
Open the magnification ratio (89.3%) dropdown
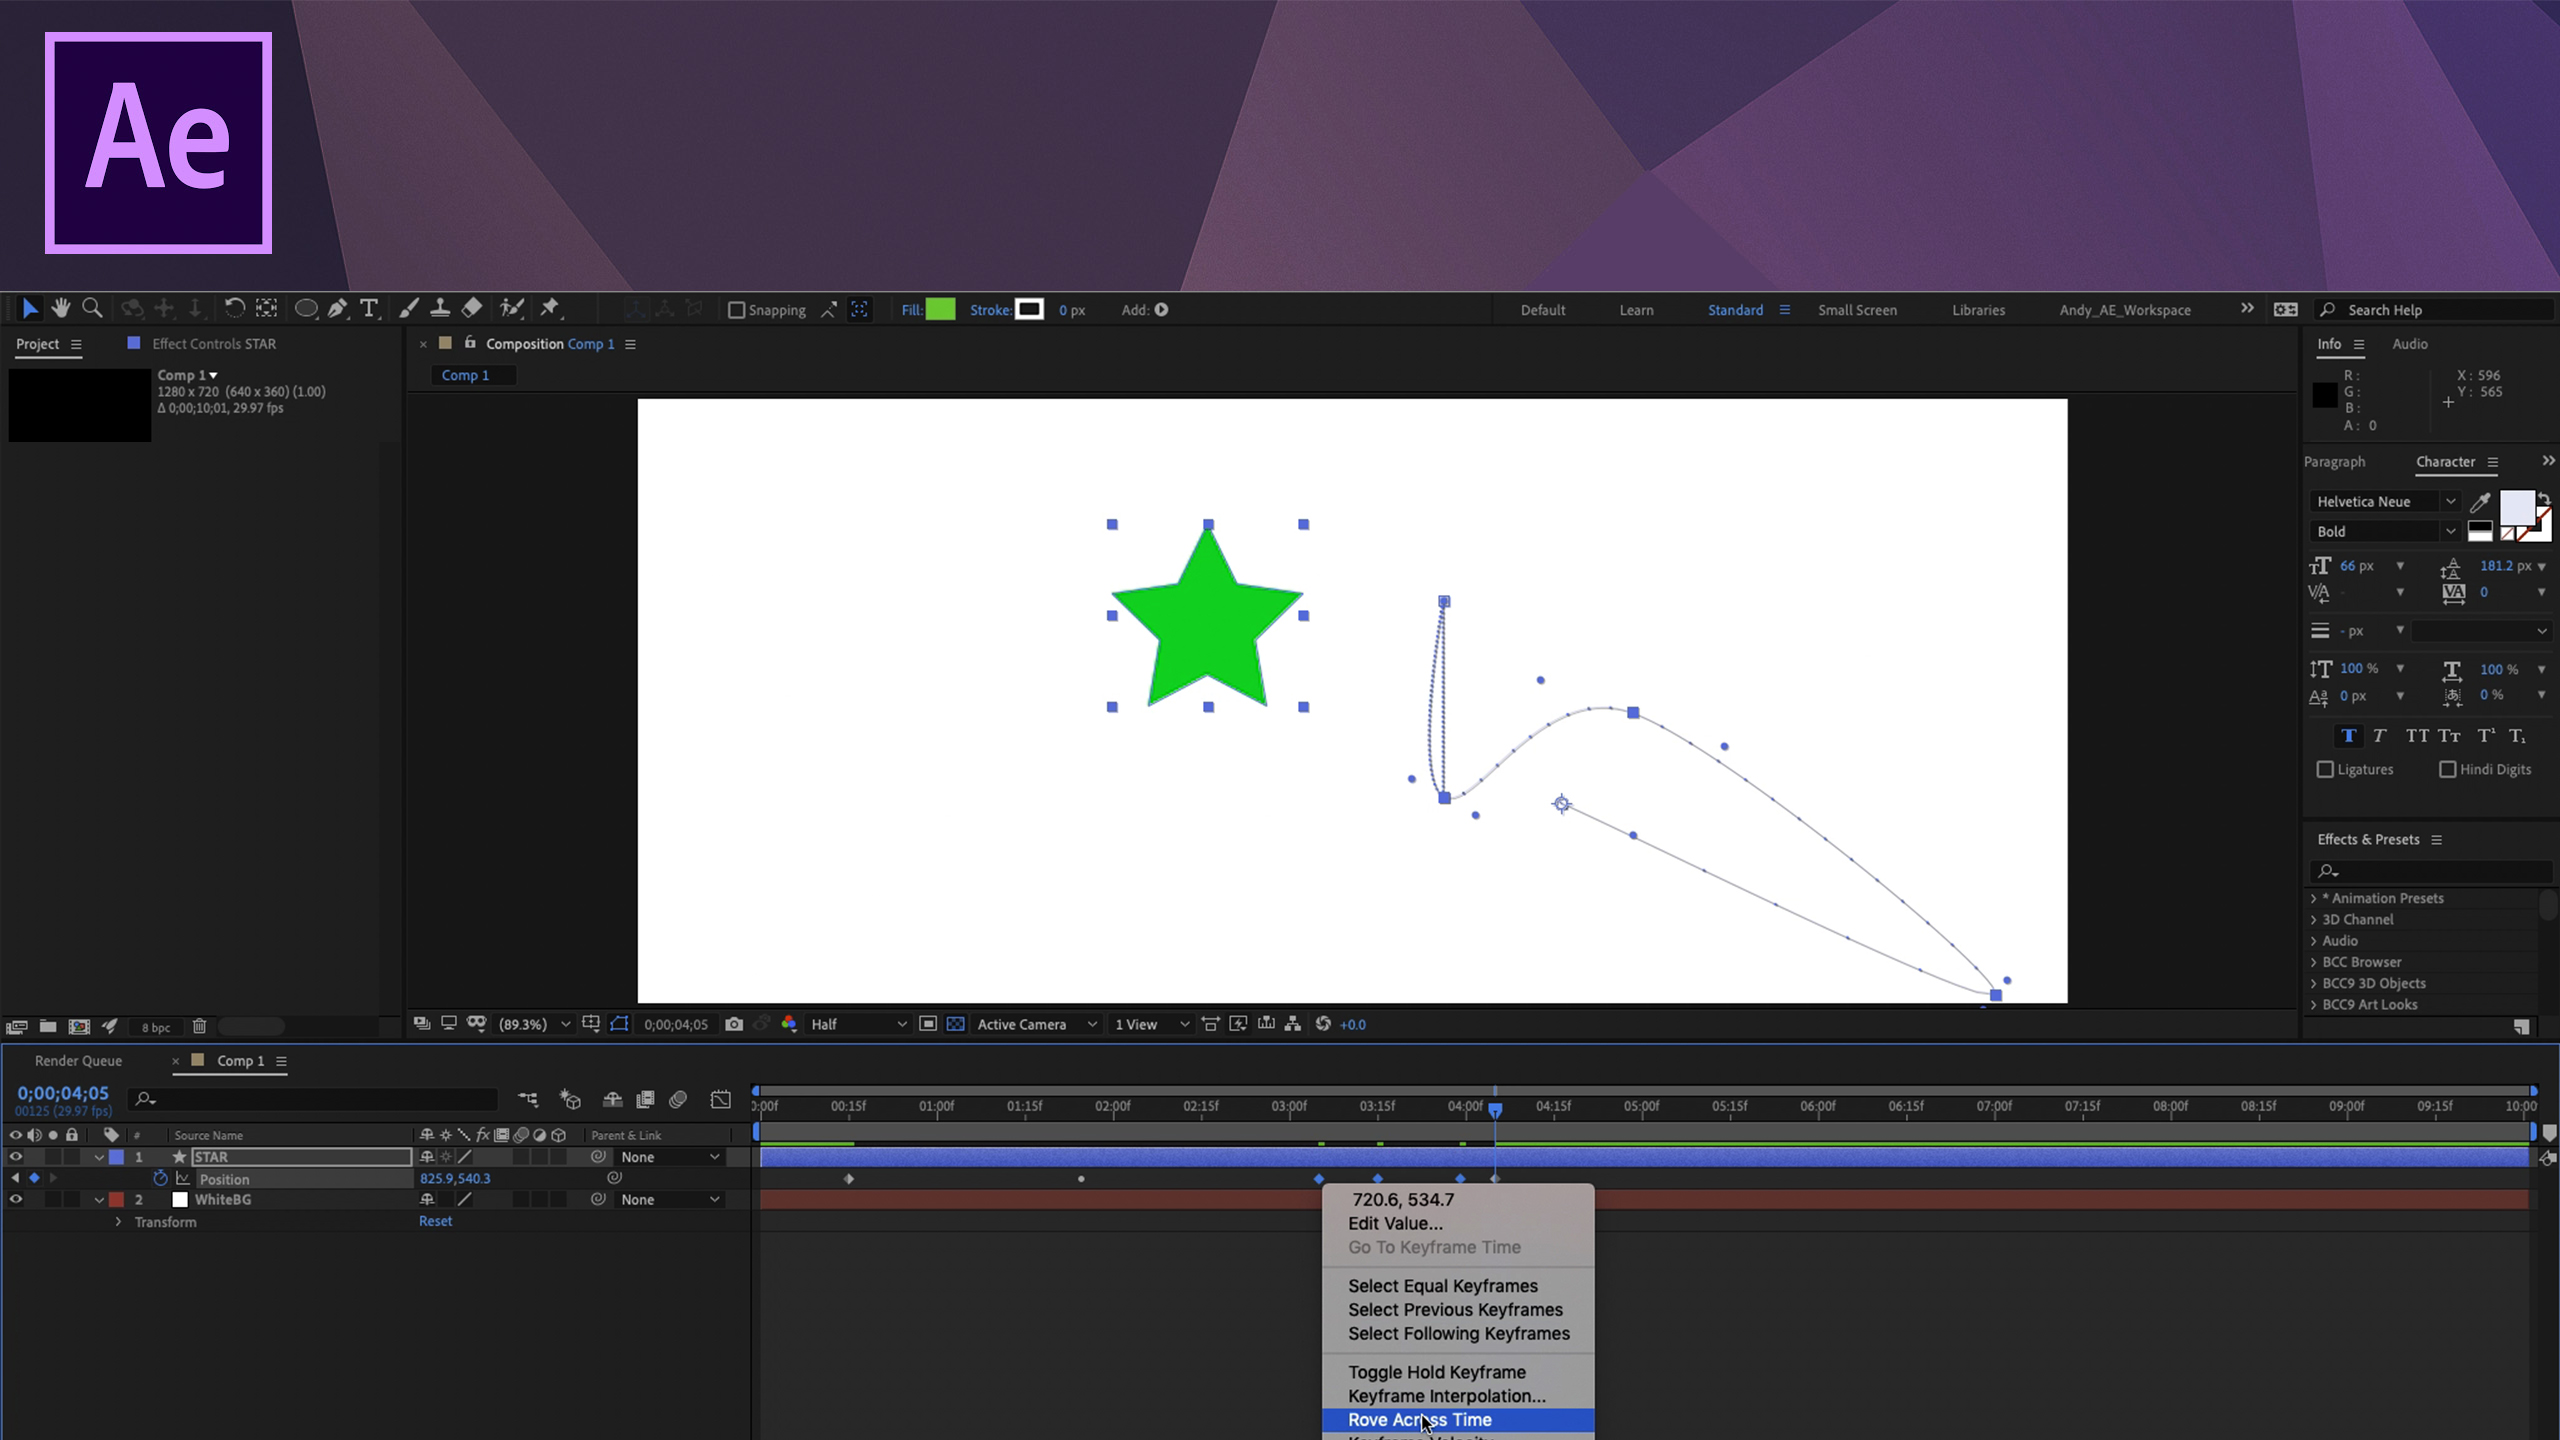(x=535, y=1024)
